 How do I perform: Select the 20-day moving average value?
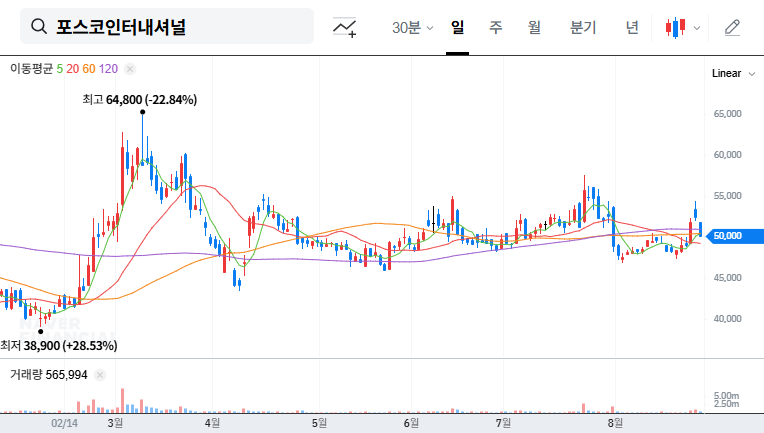[x=73, y=69]
